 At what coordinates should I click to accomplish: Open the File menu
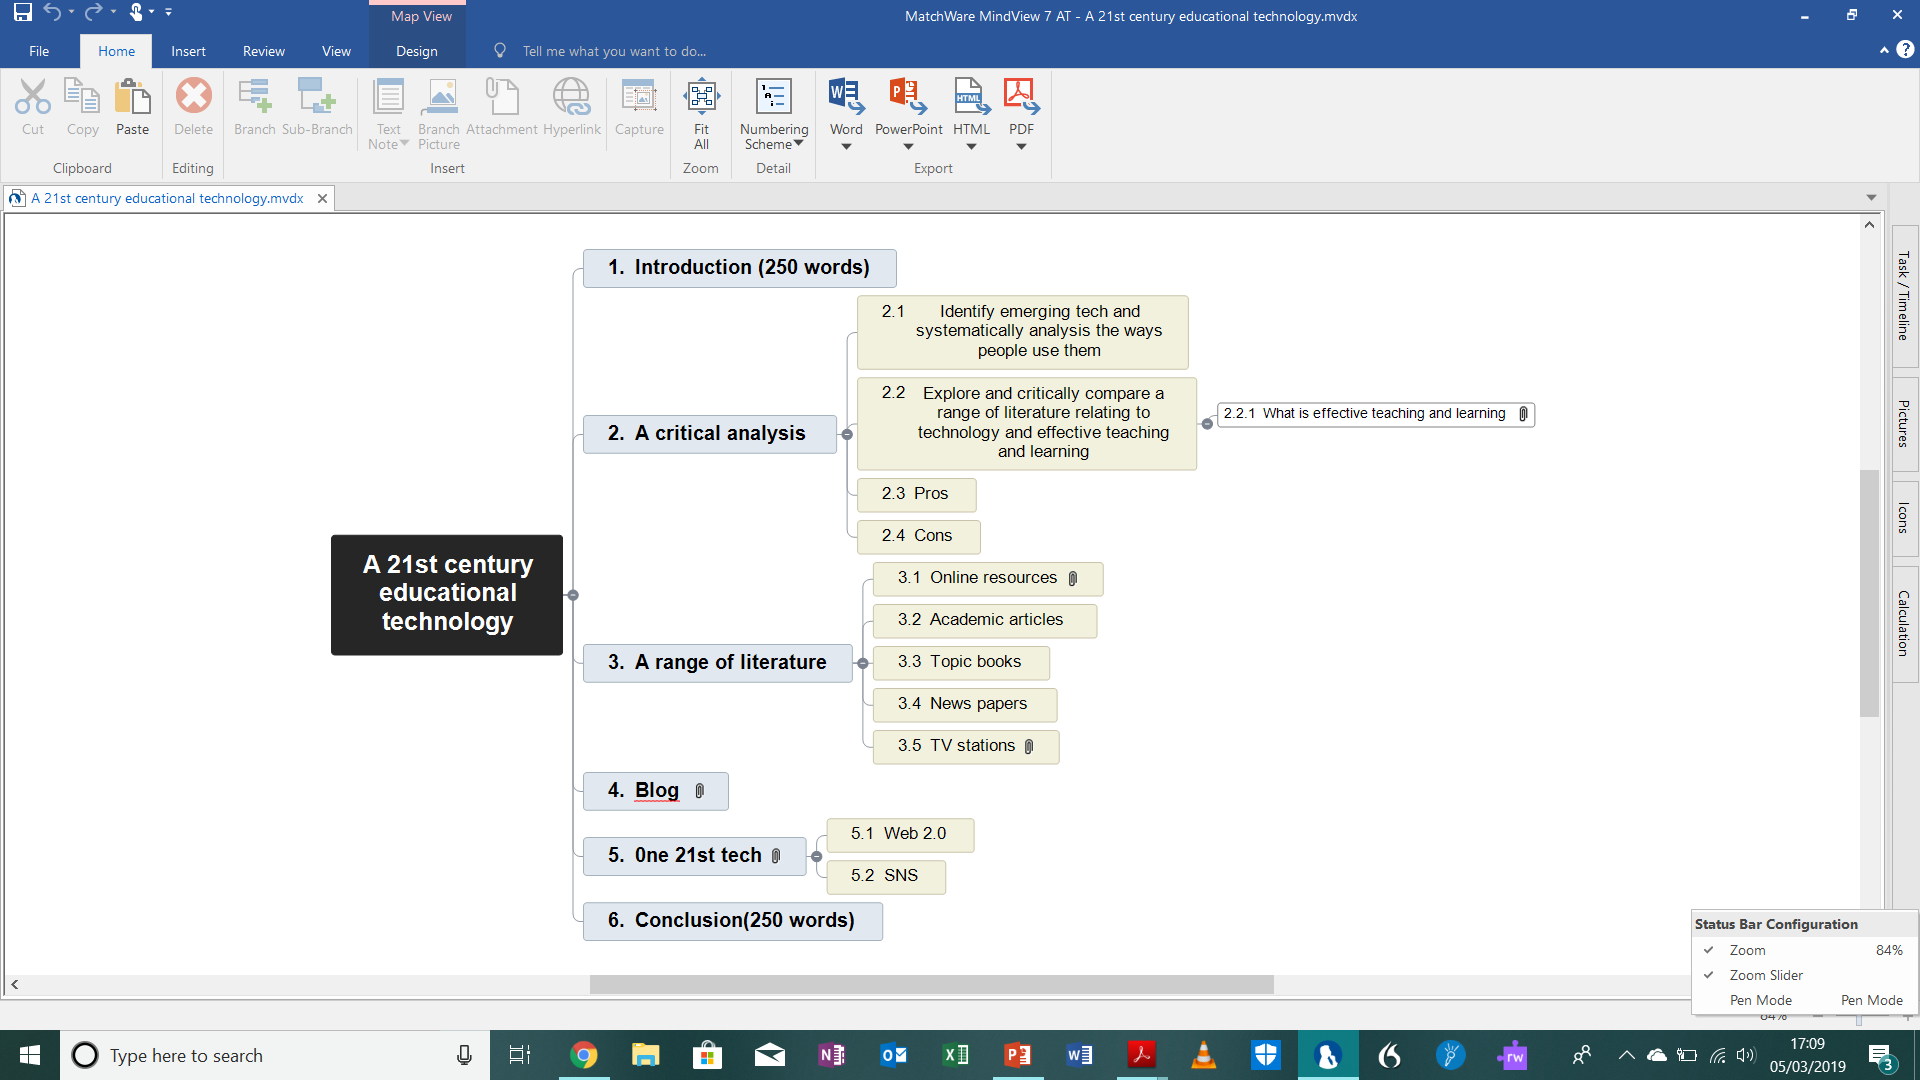[x=39, y=51]
